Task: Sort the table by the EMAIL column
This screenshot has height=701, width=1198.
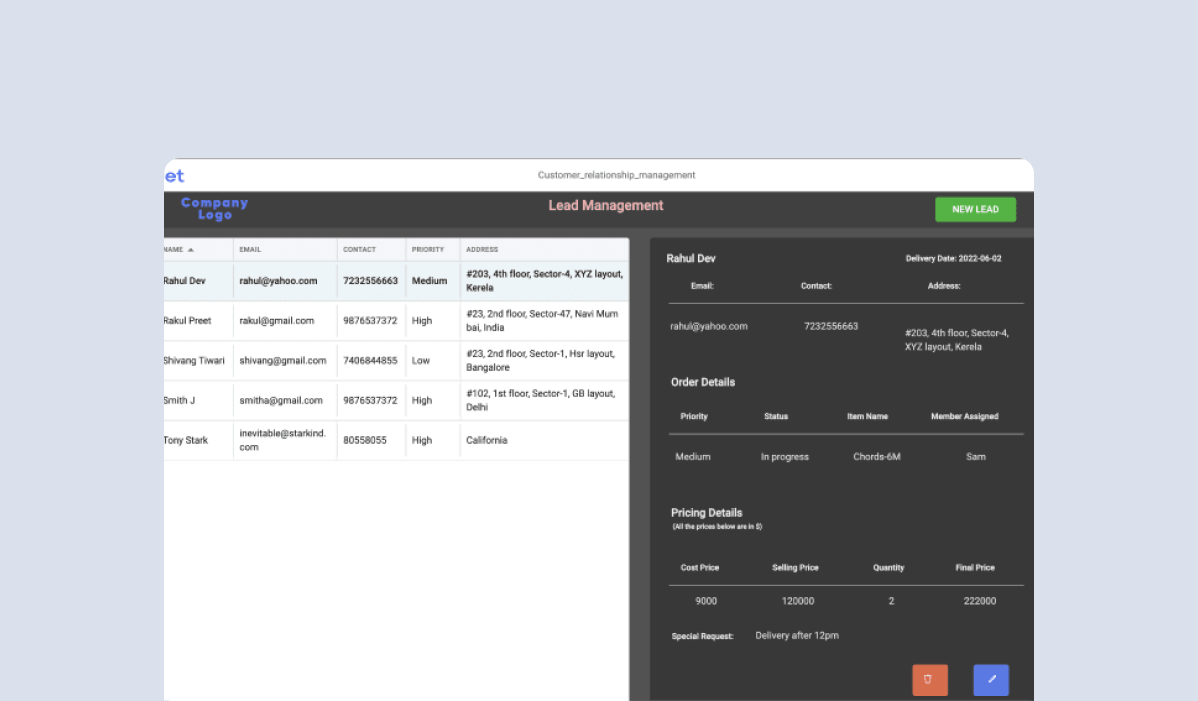Action: click(250, 249)
